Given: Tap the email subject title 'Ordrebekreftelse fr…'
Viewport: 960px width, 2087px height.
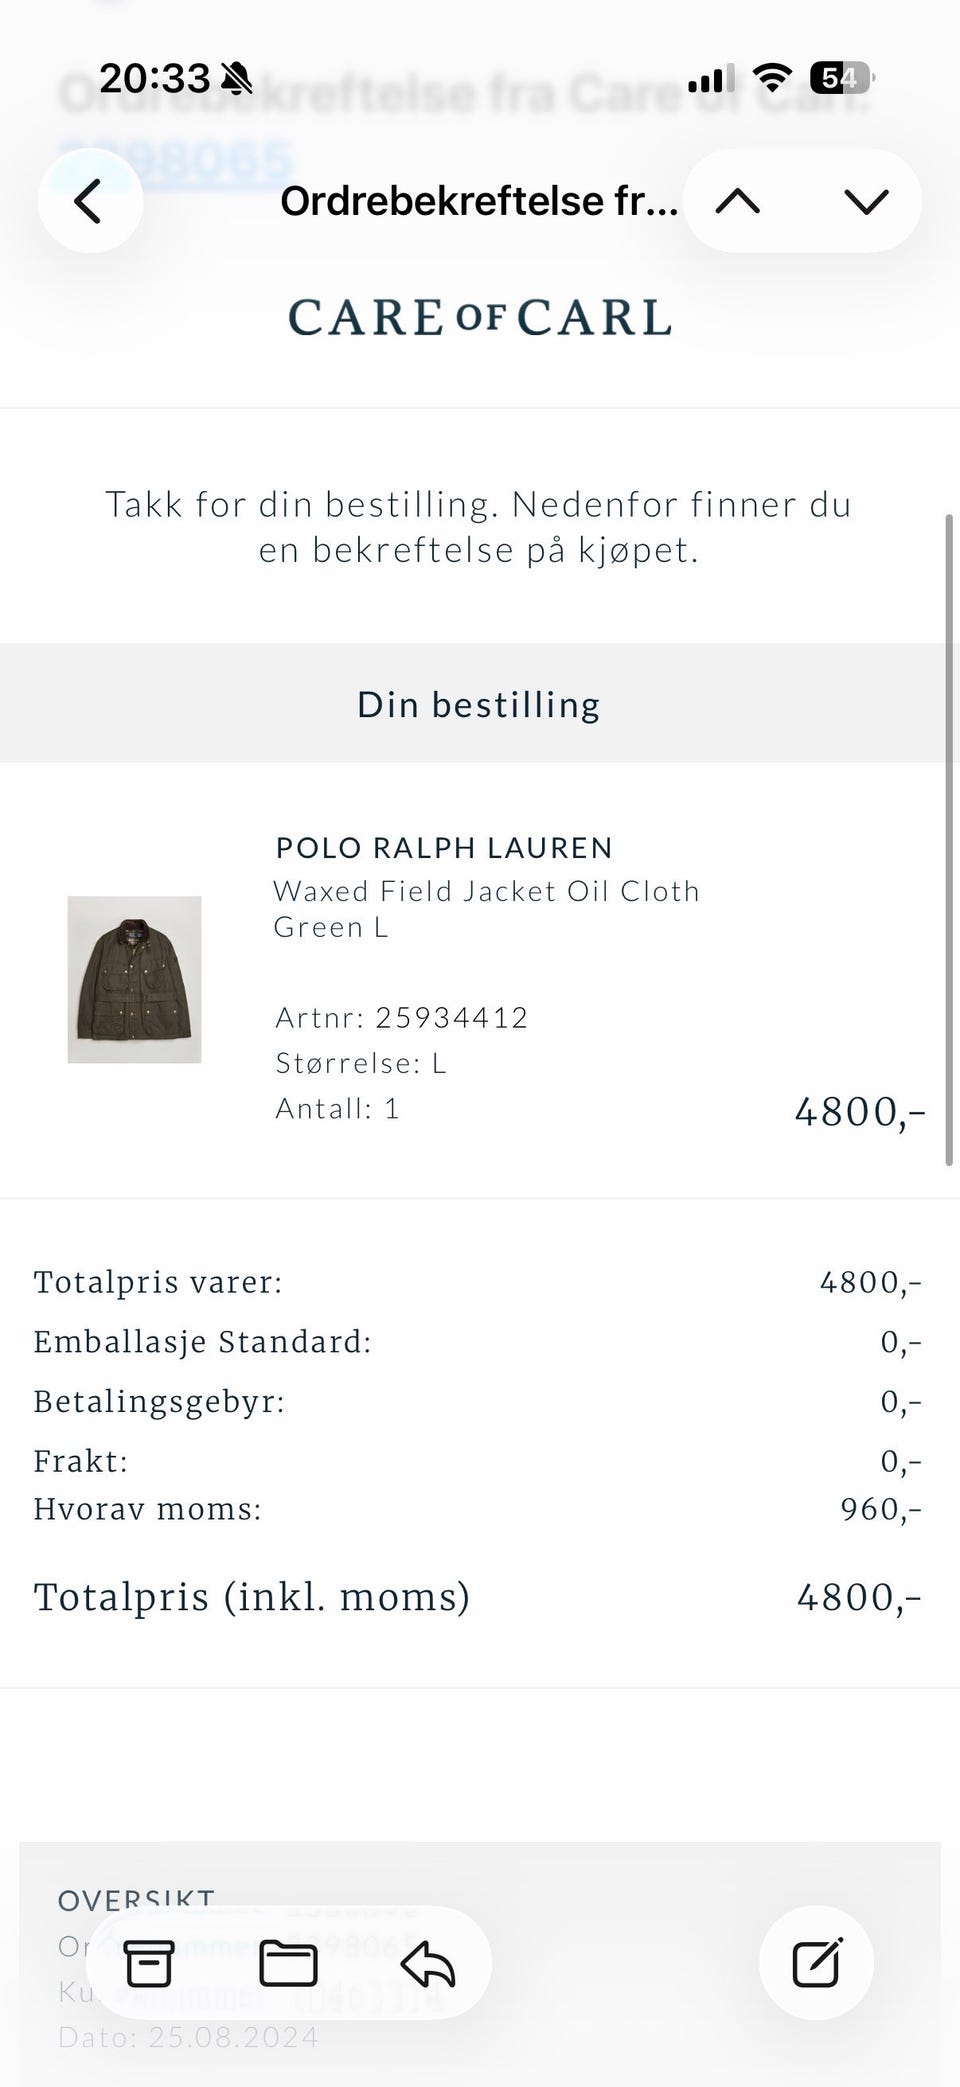Looking at the screenshot, I should [478, 201].
